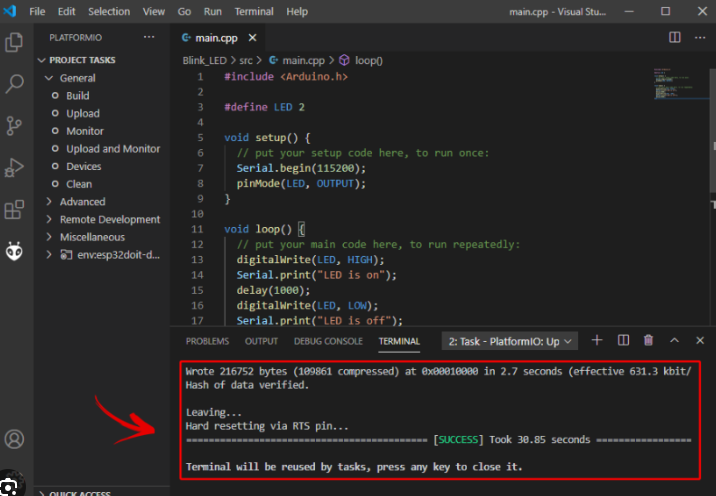Image resolution: width=716 pixels, height=496 pixels.
Task: Kill terminal using trash icon
Action: pyautogui.click(x=648, y=341)
